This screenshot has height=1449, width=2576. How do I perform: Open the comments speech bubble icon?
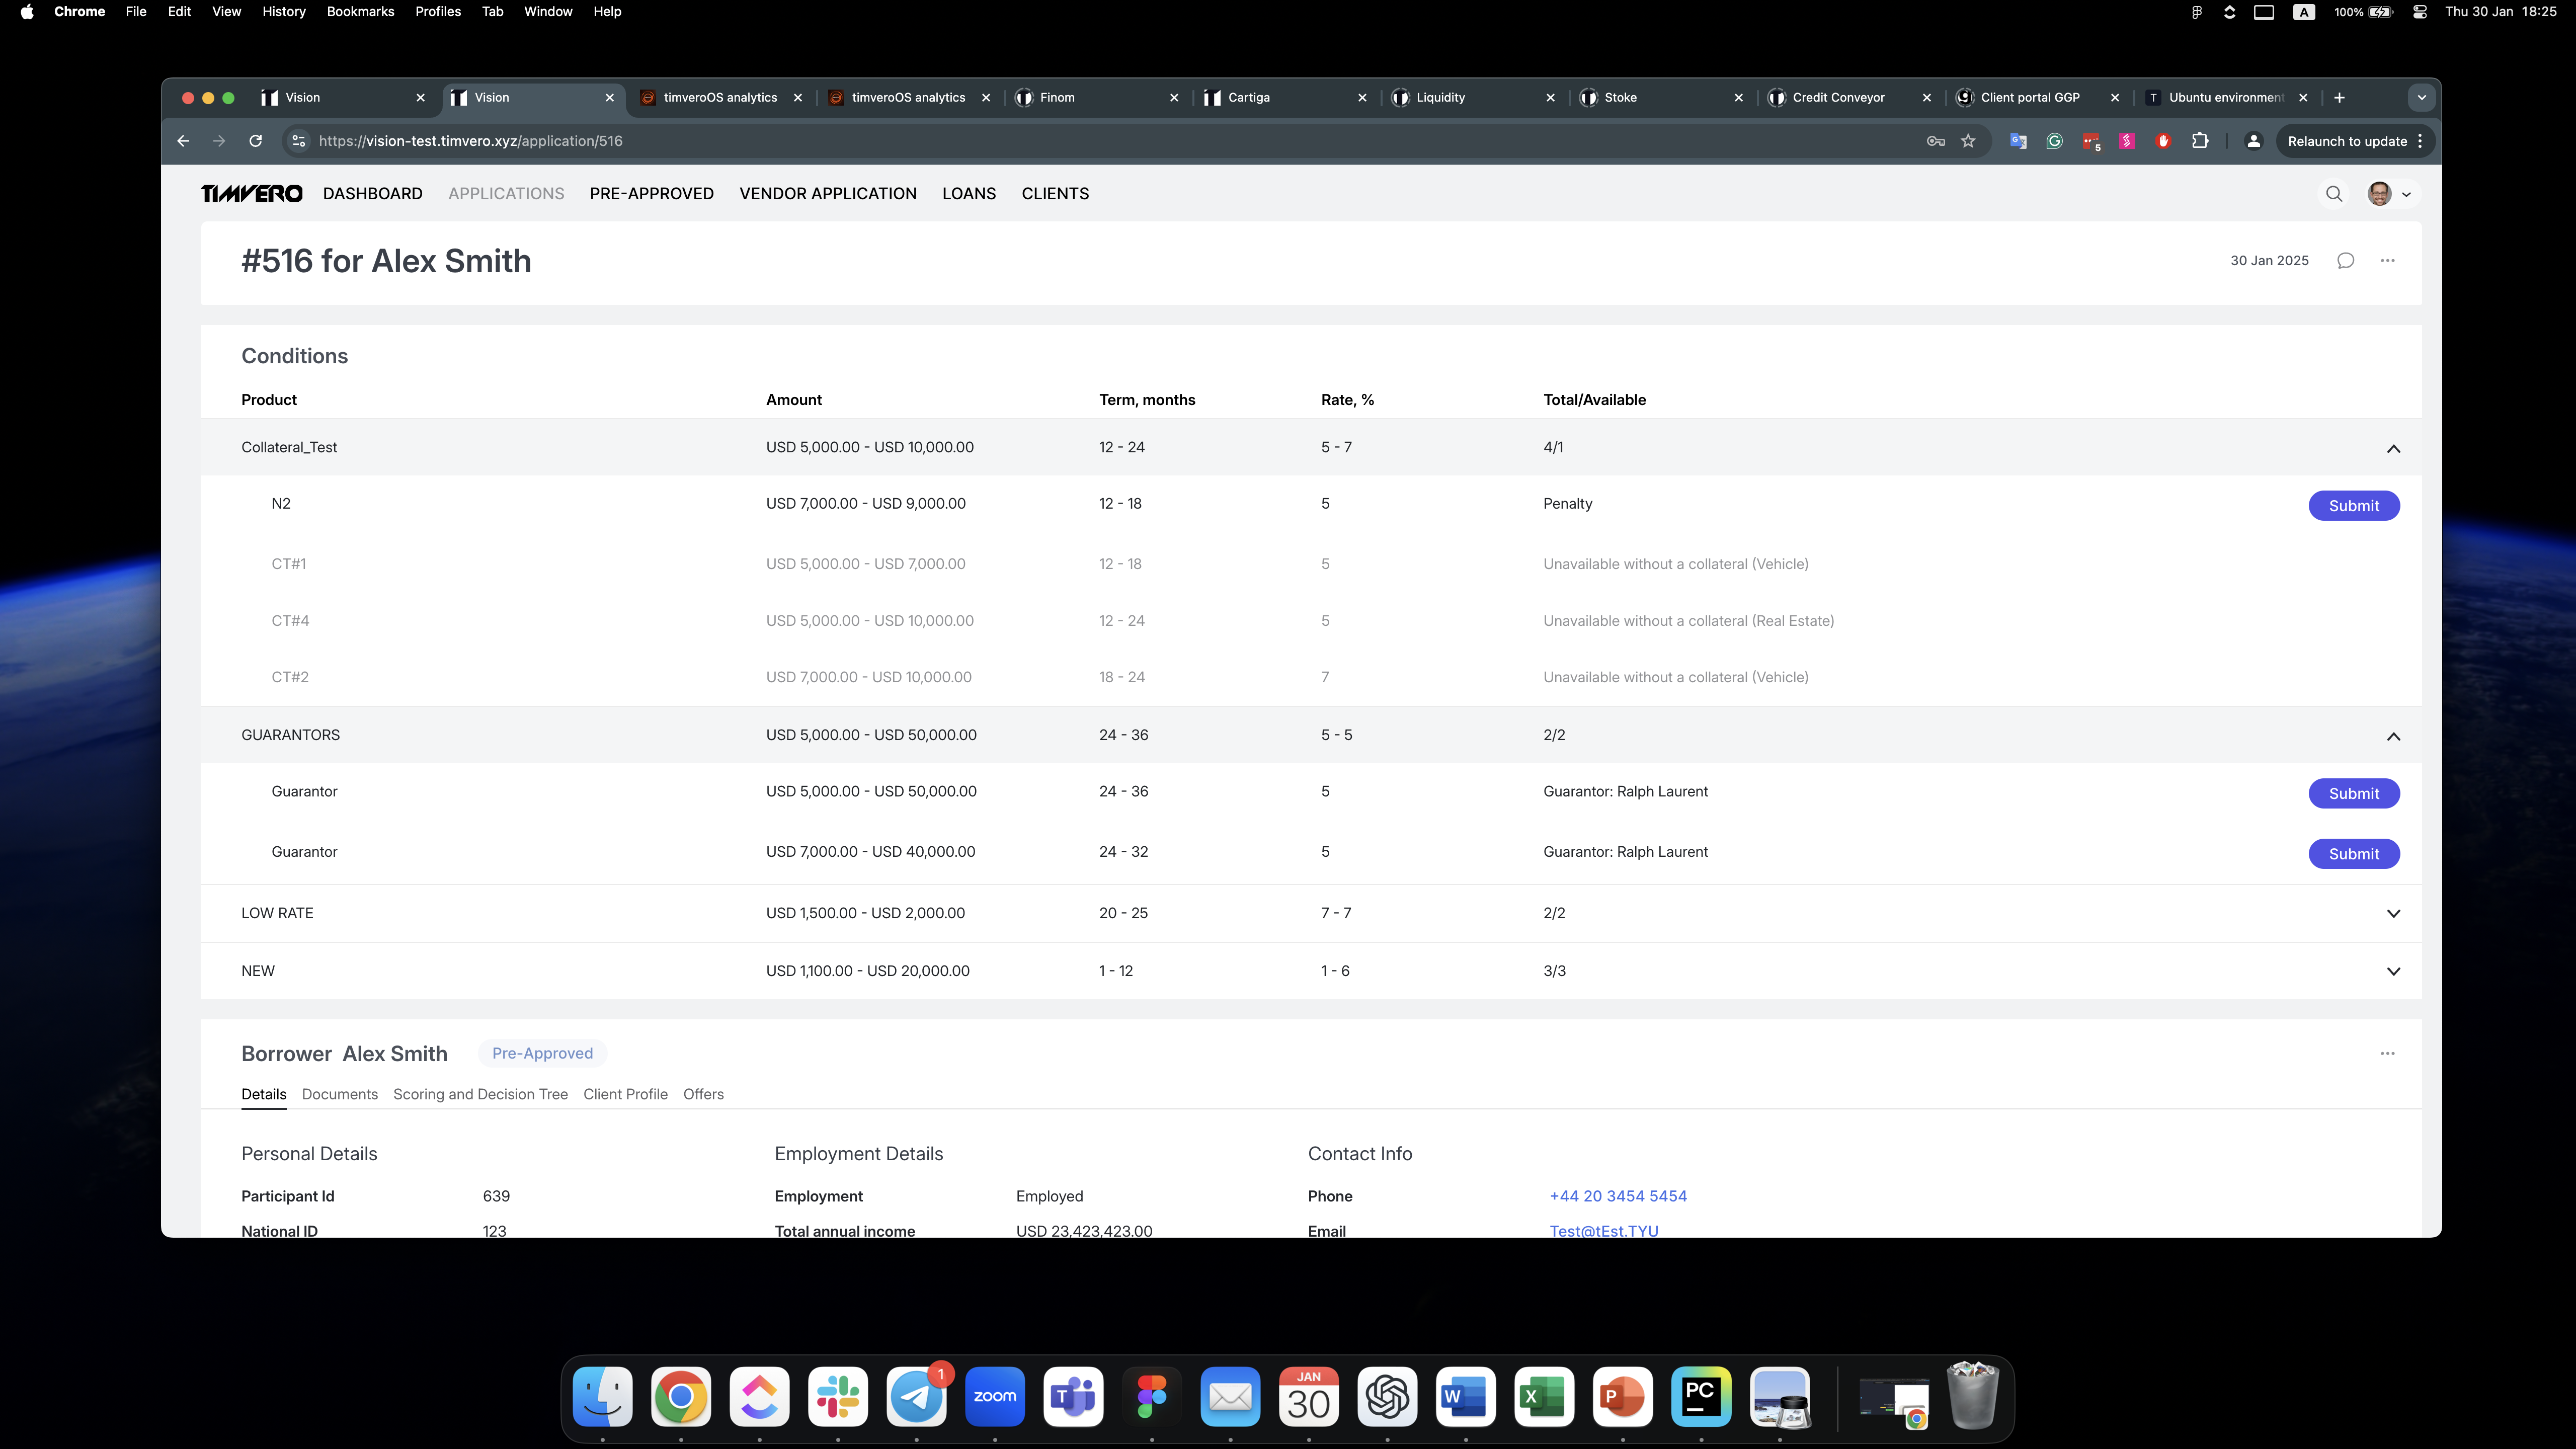[2345, 261]
